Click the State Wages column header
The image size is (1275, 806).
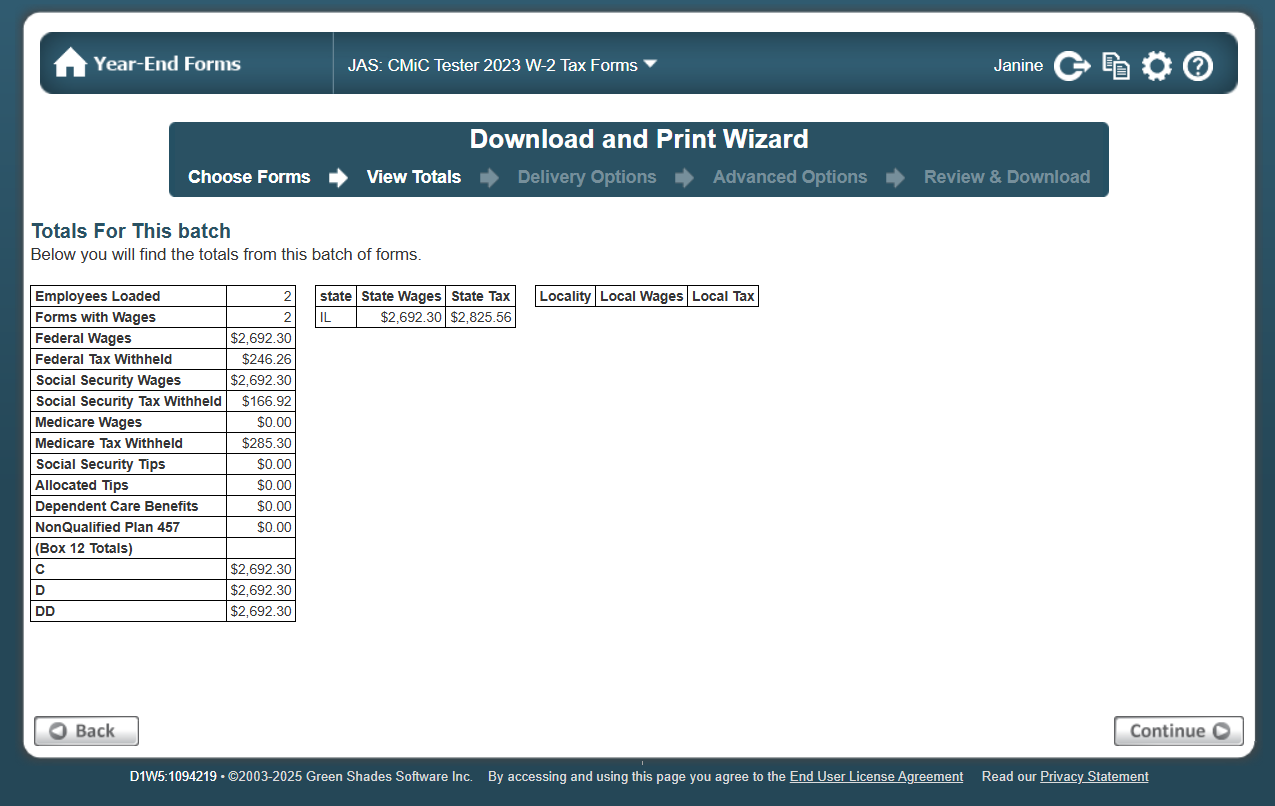[401, 296]
